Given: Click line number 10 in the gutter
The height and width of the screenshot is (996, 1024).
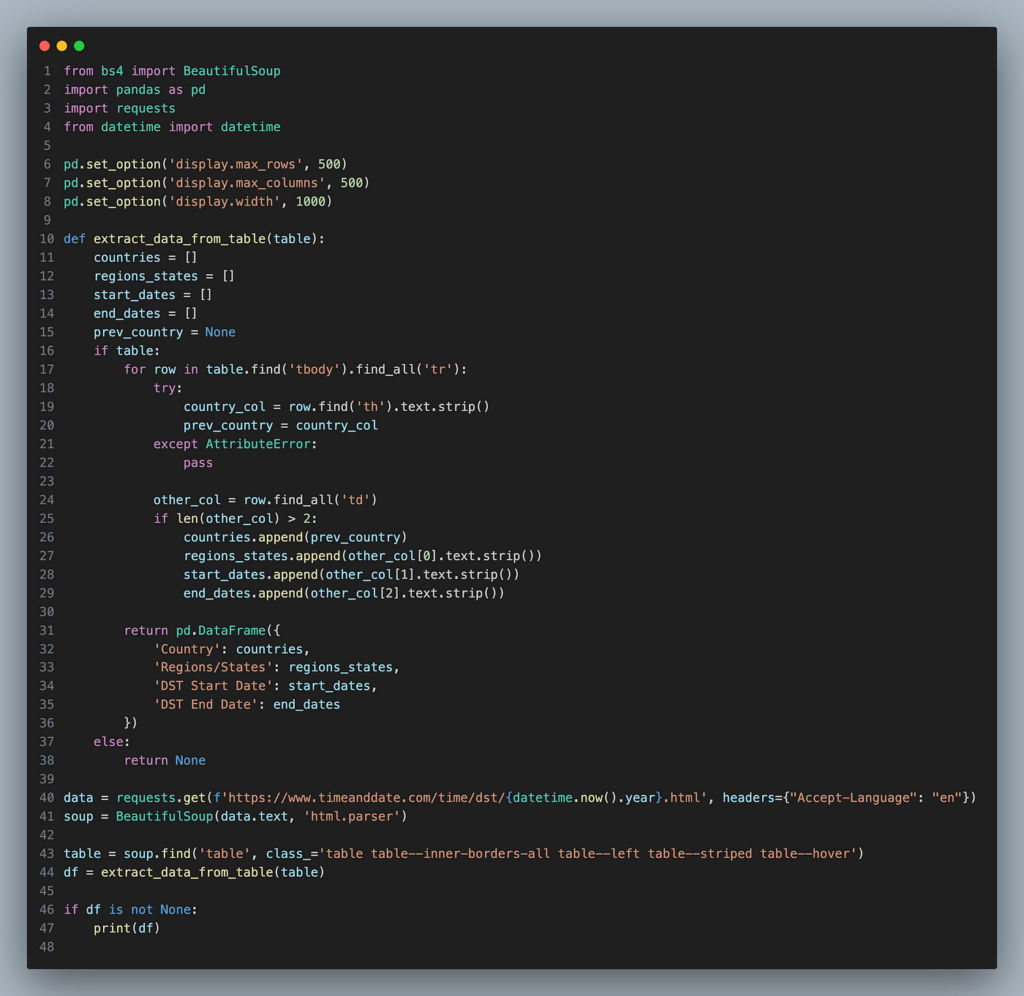Looking at the screenshot, I should pos(47,239).
